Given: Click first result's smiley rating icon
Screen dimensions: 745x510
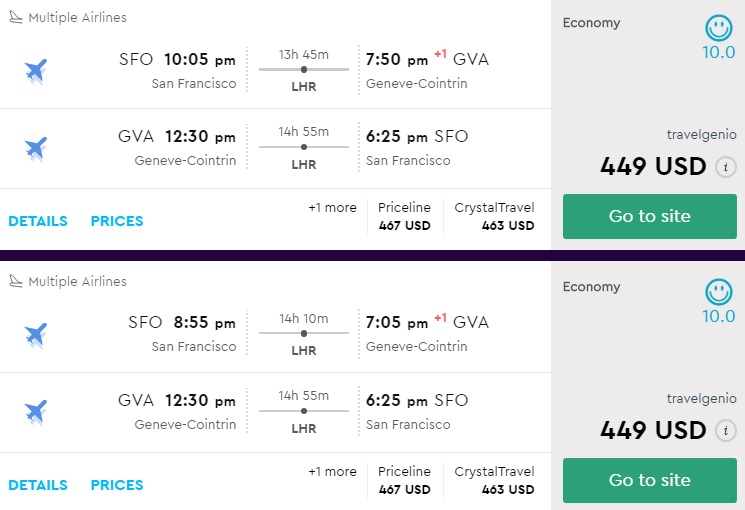Looking at the screenshot, I should (718, 27).
